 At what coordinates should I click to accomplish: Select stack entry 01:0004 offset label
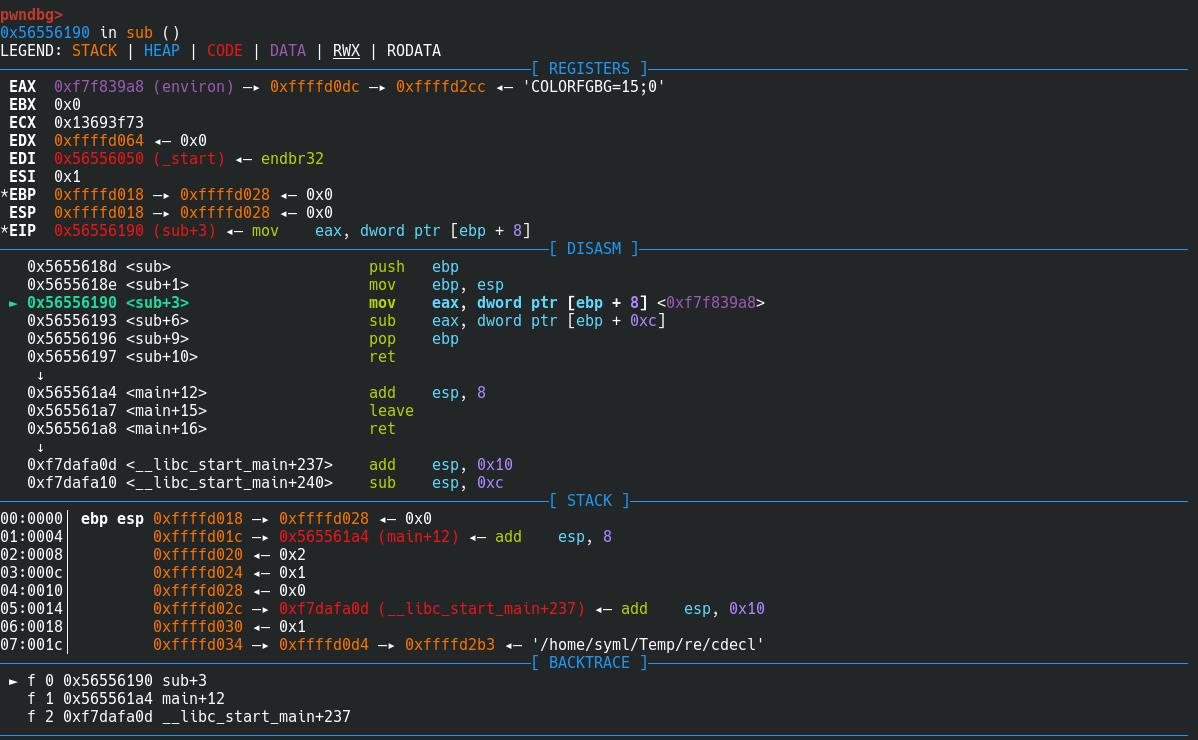coord(32,537)
